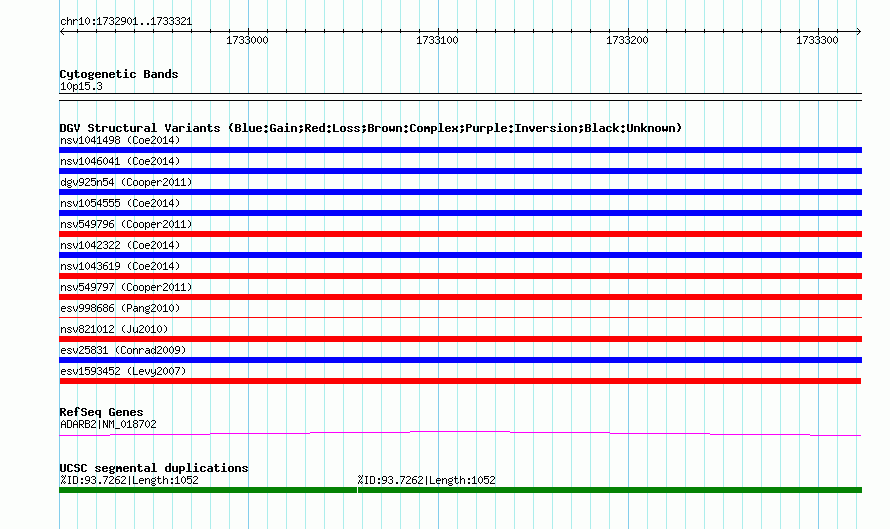Click the nsv1054555 (Coe2014) label
The height and width of the screenshot is (529, 890).
click(120, 203)
